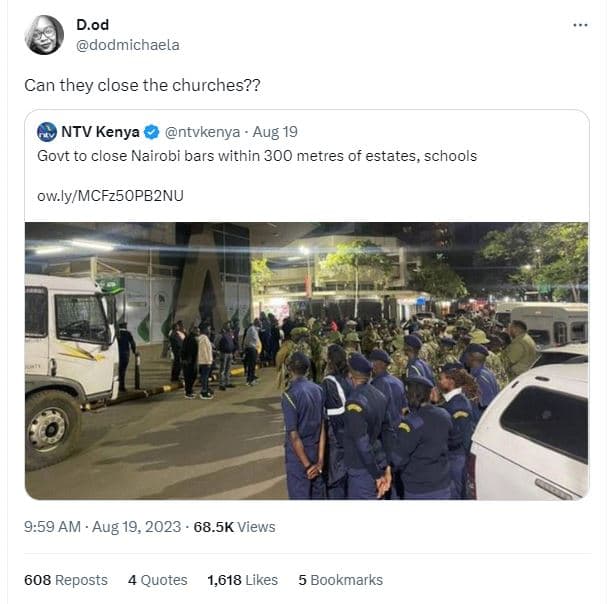
Task: Show the 608 Reposts list
Action: (x=66, y=580)
